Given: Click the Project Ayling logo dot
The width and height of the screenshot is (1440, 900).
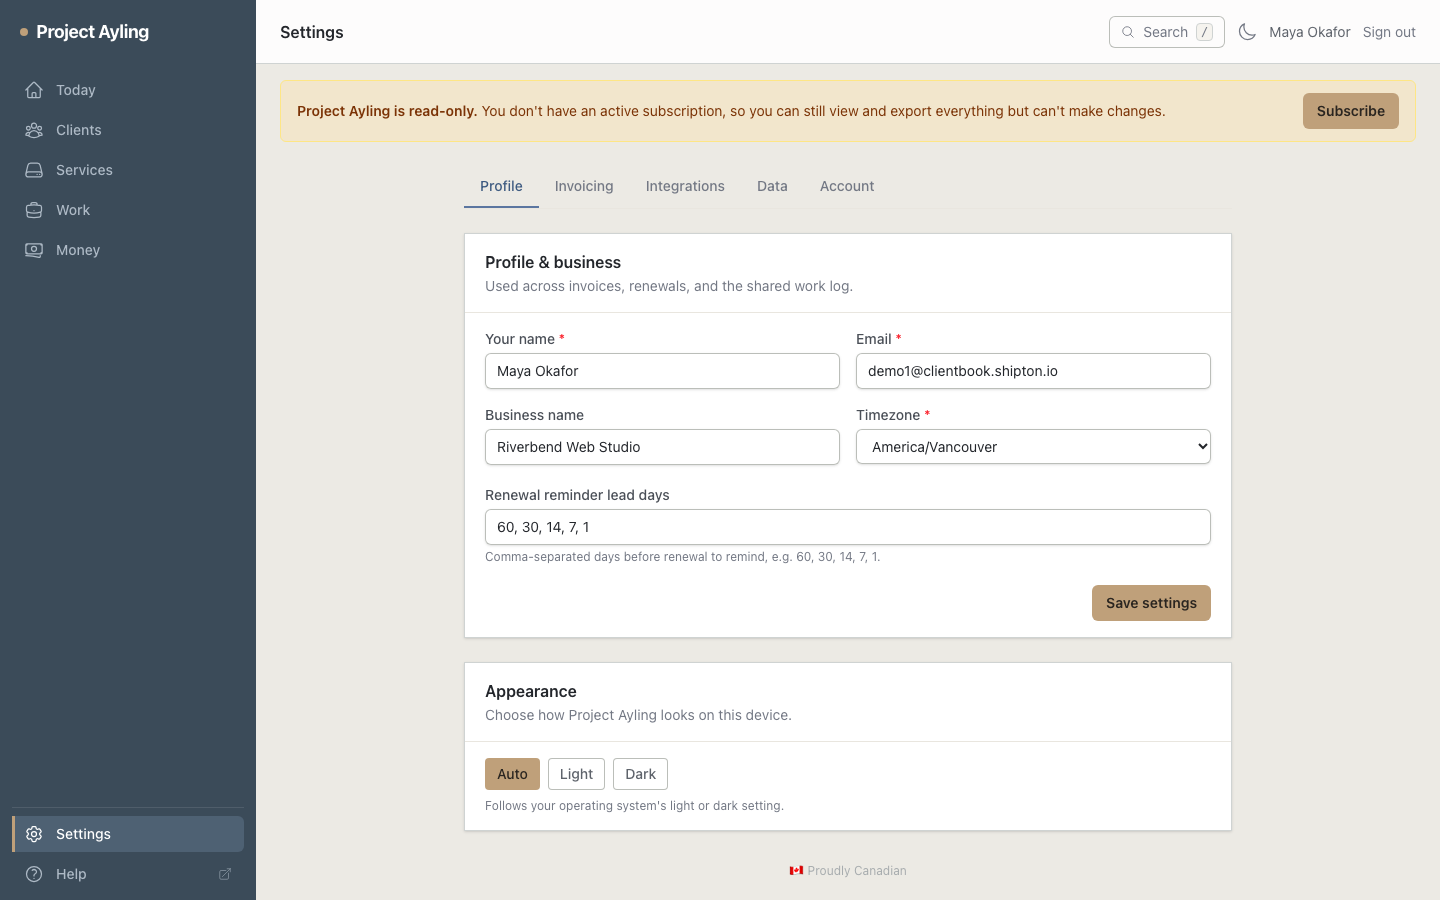Looking at the screenshot, I should point(24,32).
